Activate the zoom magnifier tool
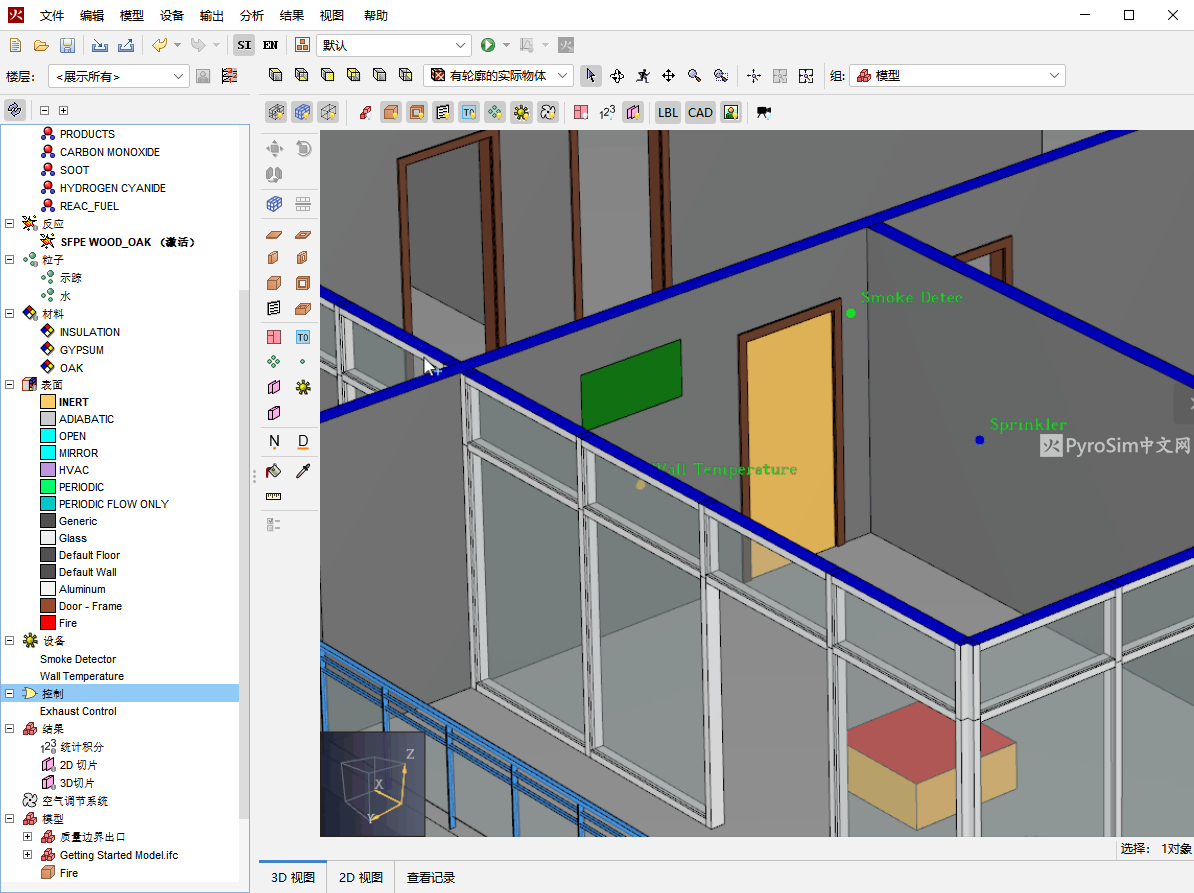1194x893 pixels. click(694, 75)
